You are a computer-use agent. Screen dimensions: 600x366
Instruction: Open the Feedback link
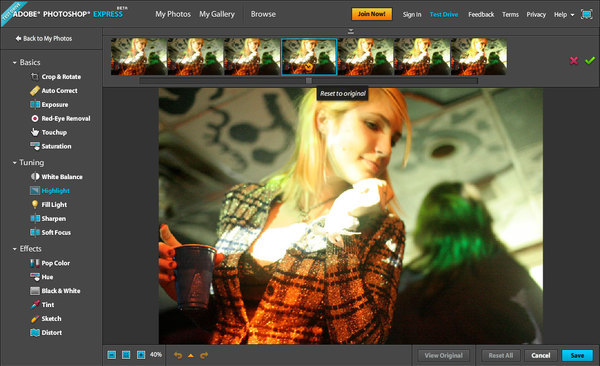pos(481,15)
